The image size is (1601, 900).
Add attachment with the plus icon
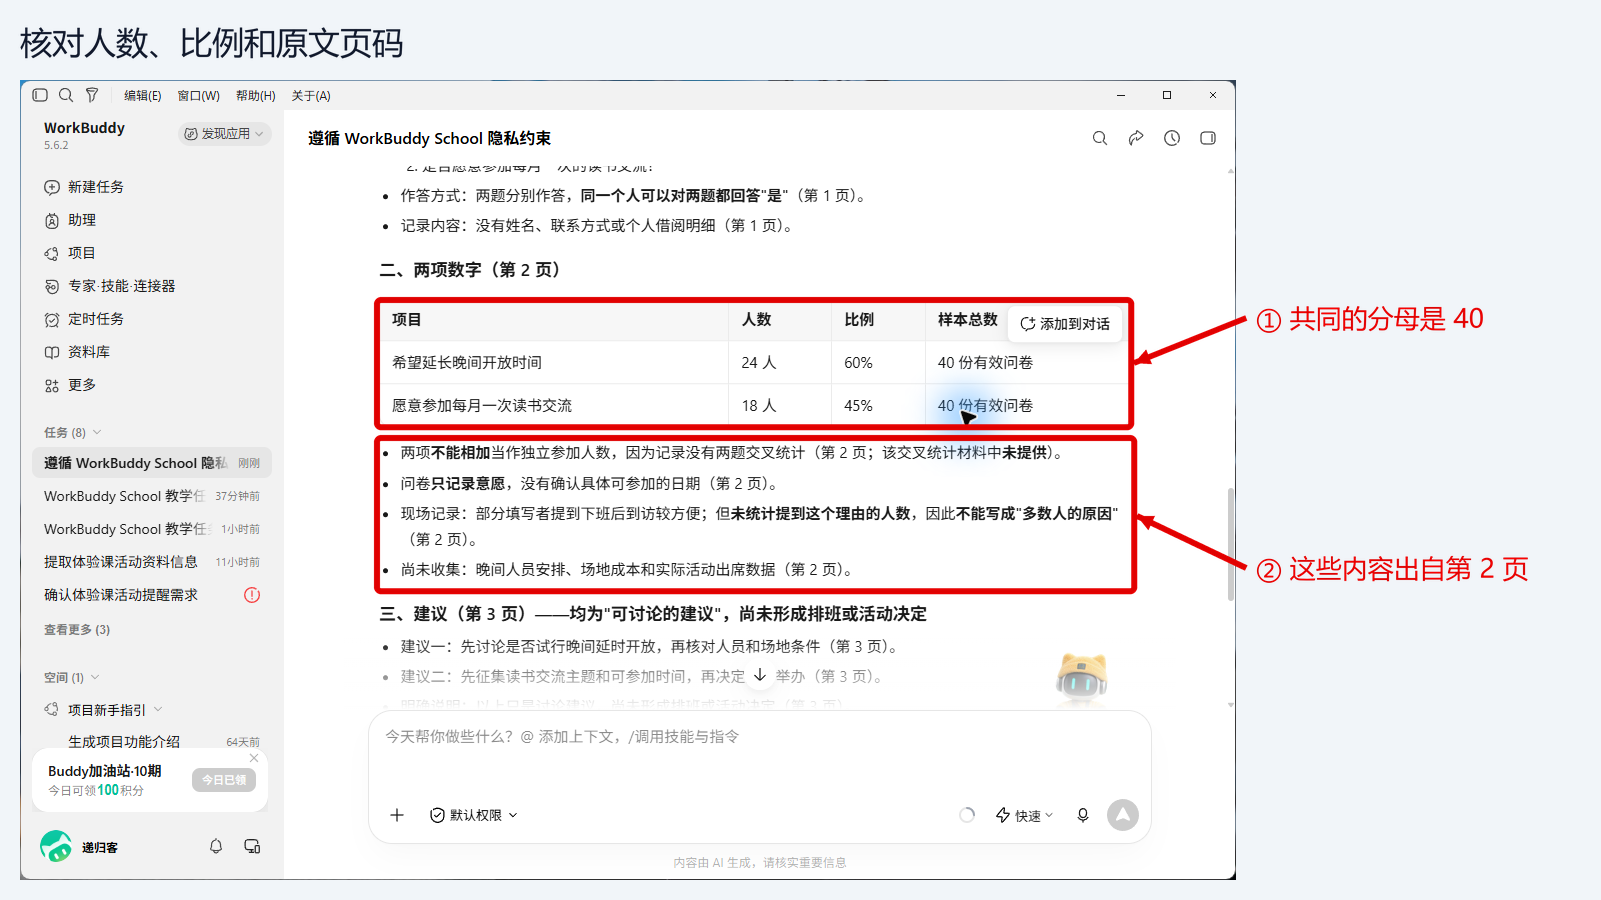click(x=397, y=815)
